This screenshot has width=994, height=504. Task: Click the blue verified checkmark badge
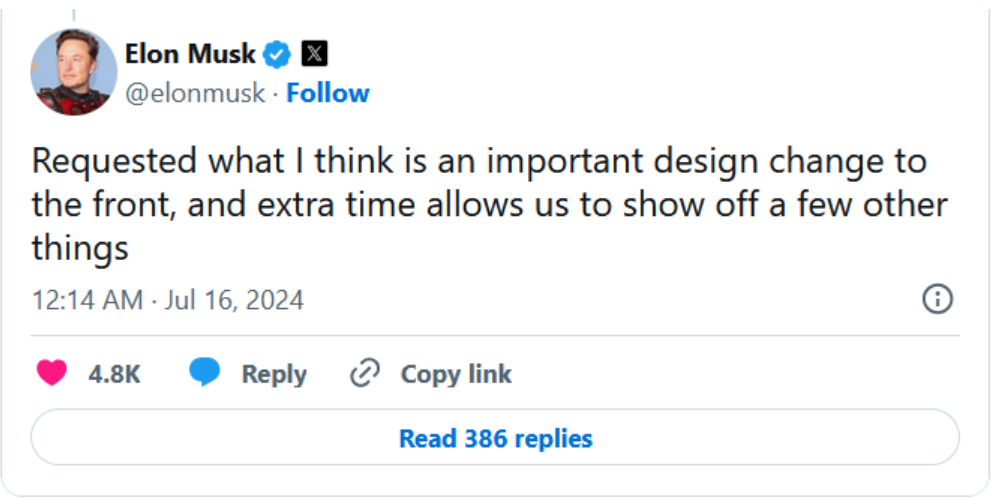[276, 54]
